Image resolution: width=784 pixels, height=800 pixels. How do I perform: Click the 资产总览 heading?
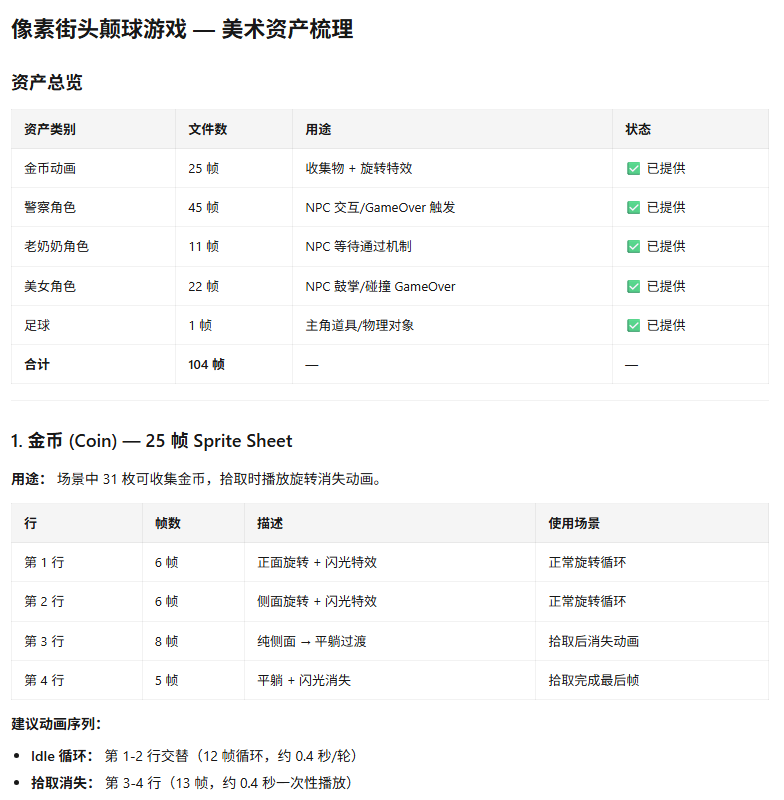tap(47, 82)
